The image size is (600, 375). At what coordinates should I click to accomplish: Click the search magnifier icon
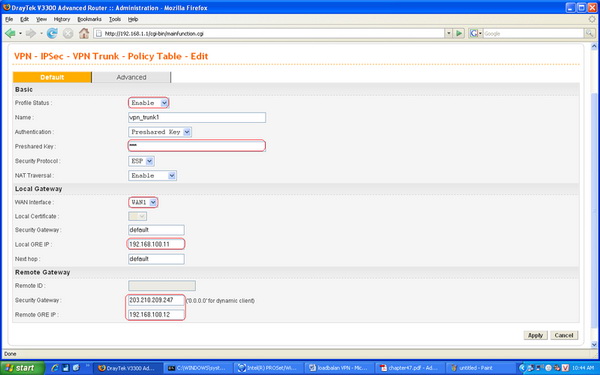tap(589, 34)
